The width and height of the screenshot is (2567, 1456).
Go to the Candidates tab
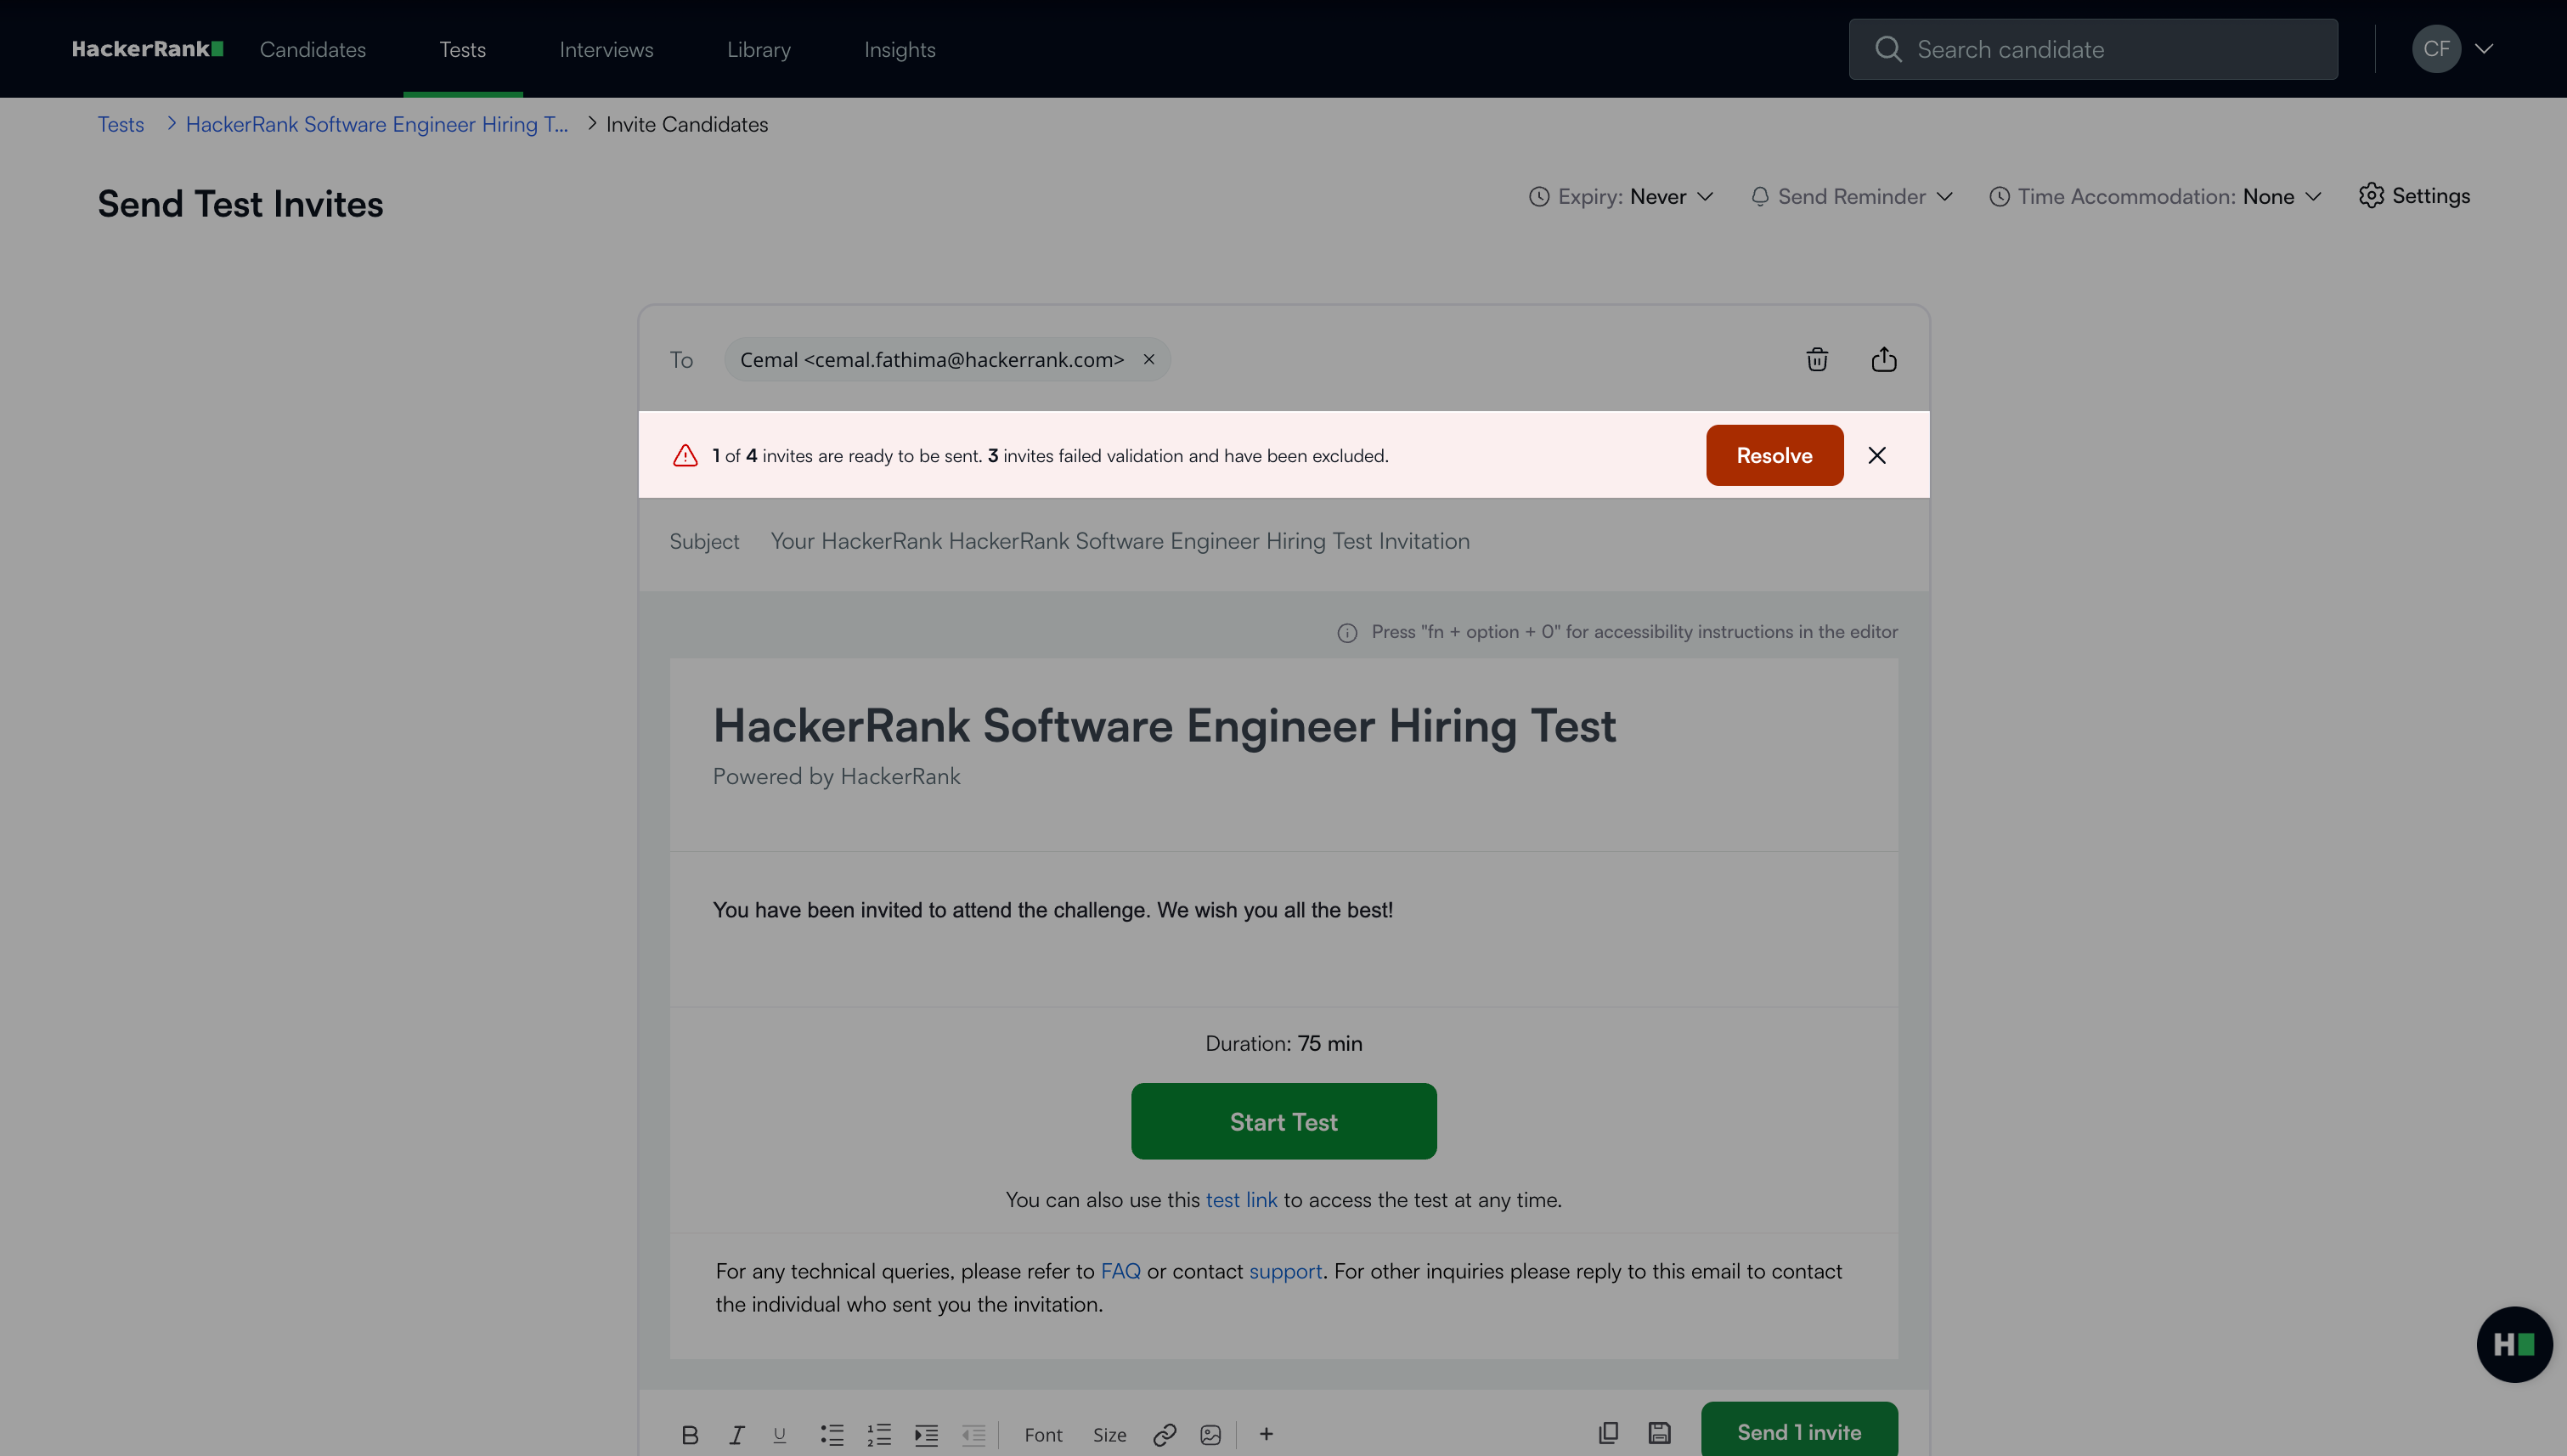click(x=313, y=49)
